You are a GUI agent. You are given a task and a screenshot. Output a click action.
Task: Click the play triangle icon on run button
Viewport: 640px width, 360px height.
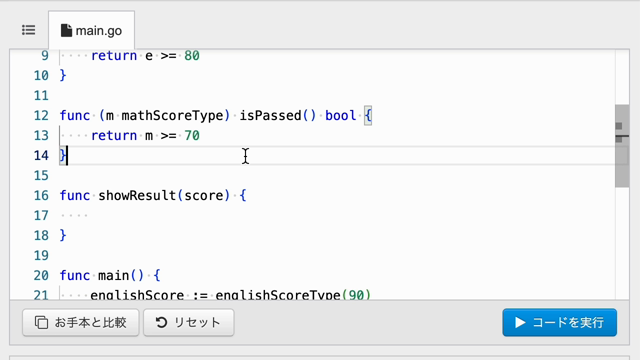(x=520, y=322)
